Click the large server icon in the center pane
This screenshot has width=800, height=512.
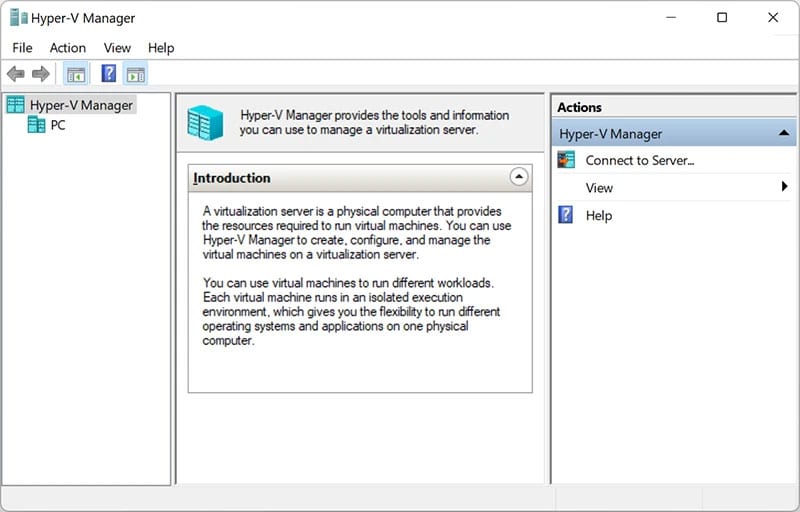(206, 122)
